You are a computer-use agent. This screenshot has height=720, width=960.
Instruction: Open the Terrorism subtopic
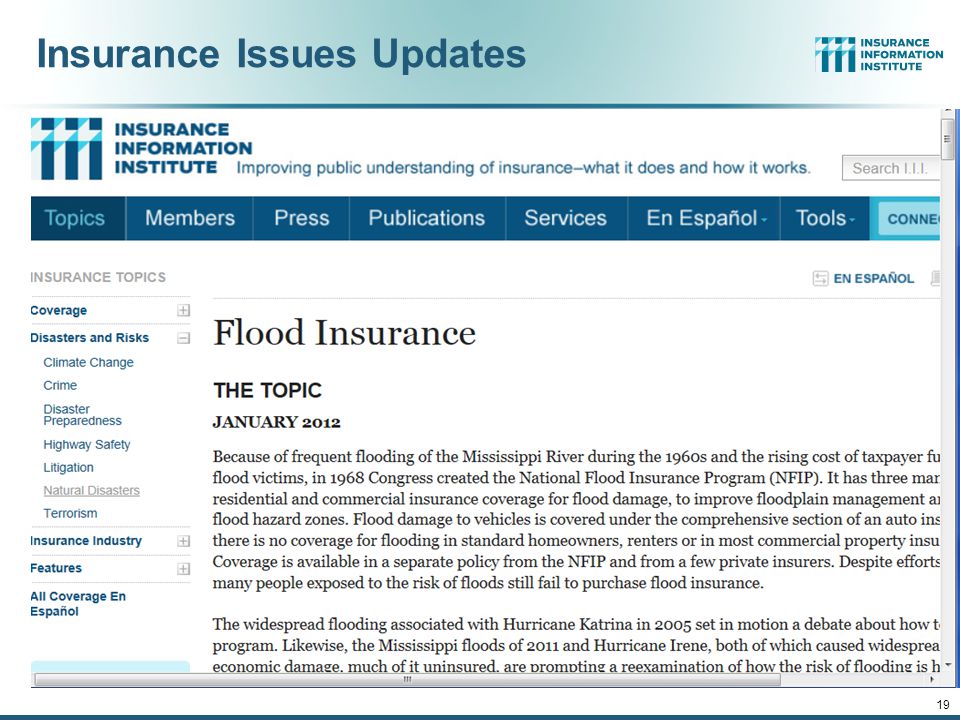pyautogui.click(x=70, y=514)
